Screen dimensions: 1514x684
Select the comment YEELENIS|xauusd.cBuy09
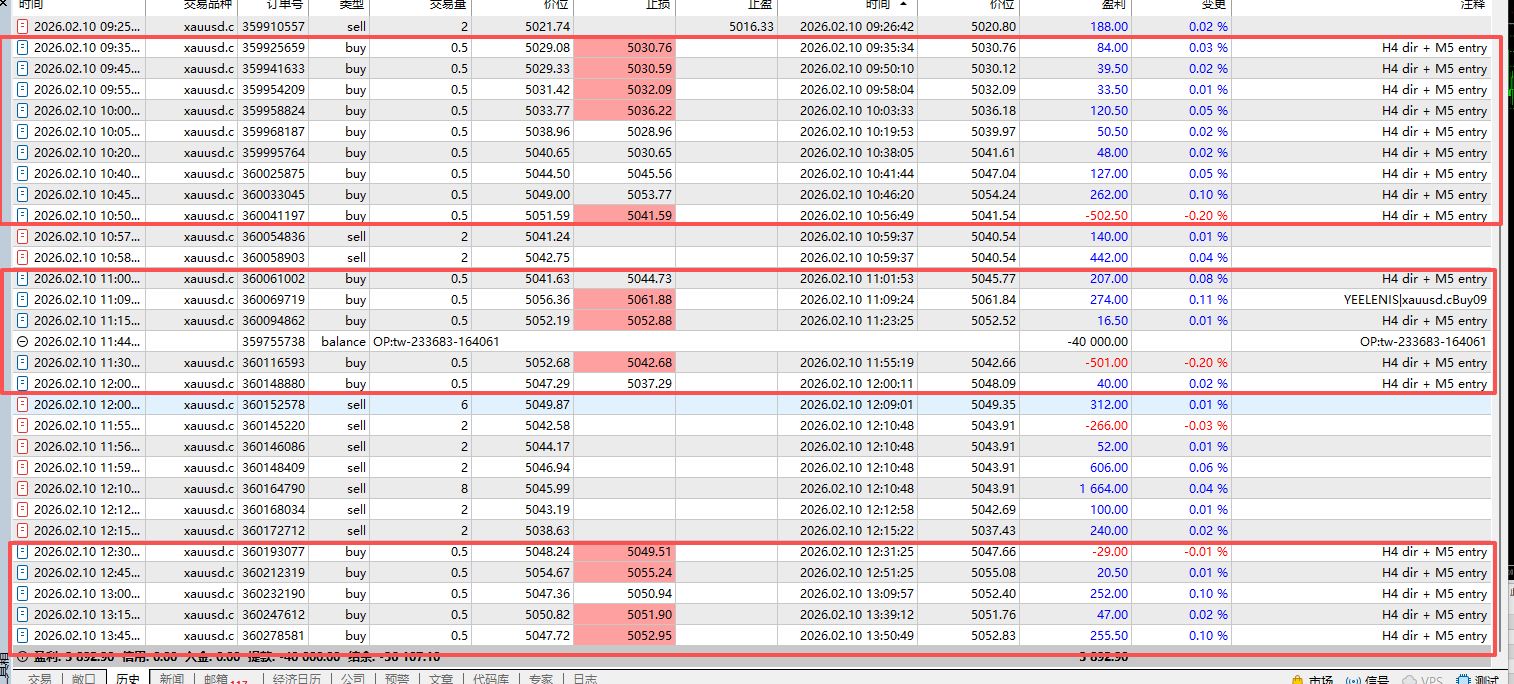pos(1415,300)
